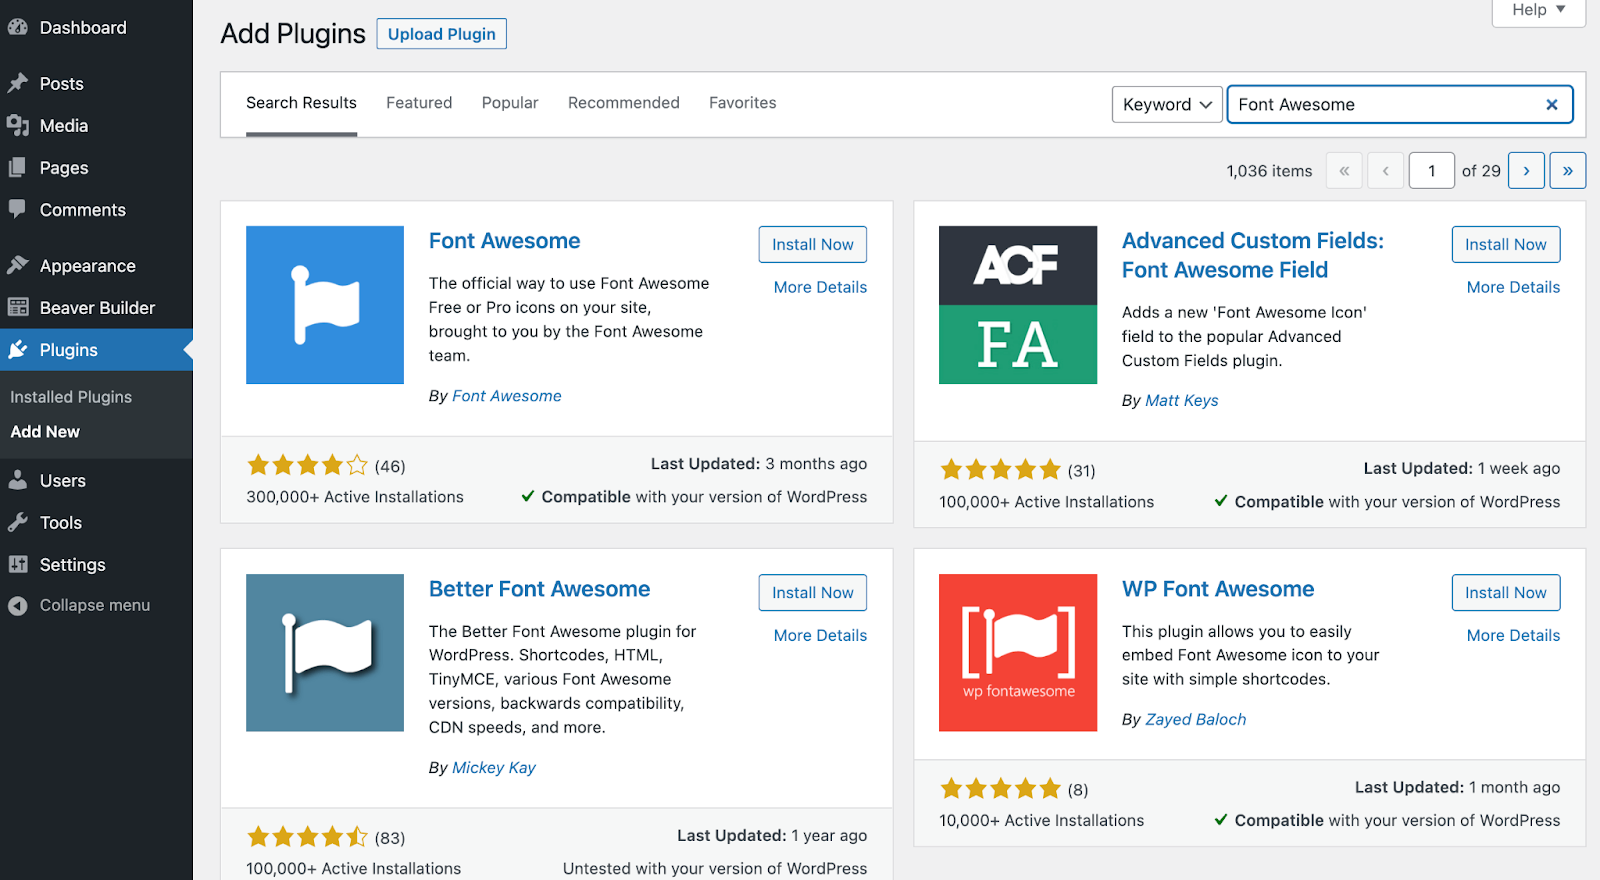
Task: Install the Better Font Awesome plugin
Action: point(812,593)
